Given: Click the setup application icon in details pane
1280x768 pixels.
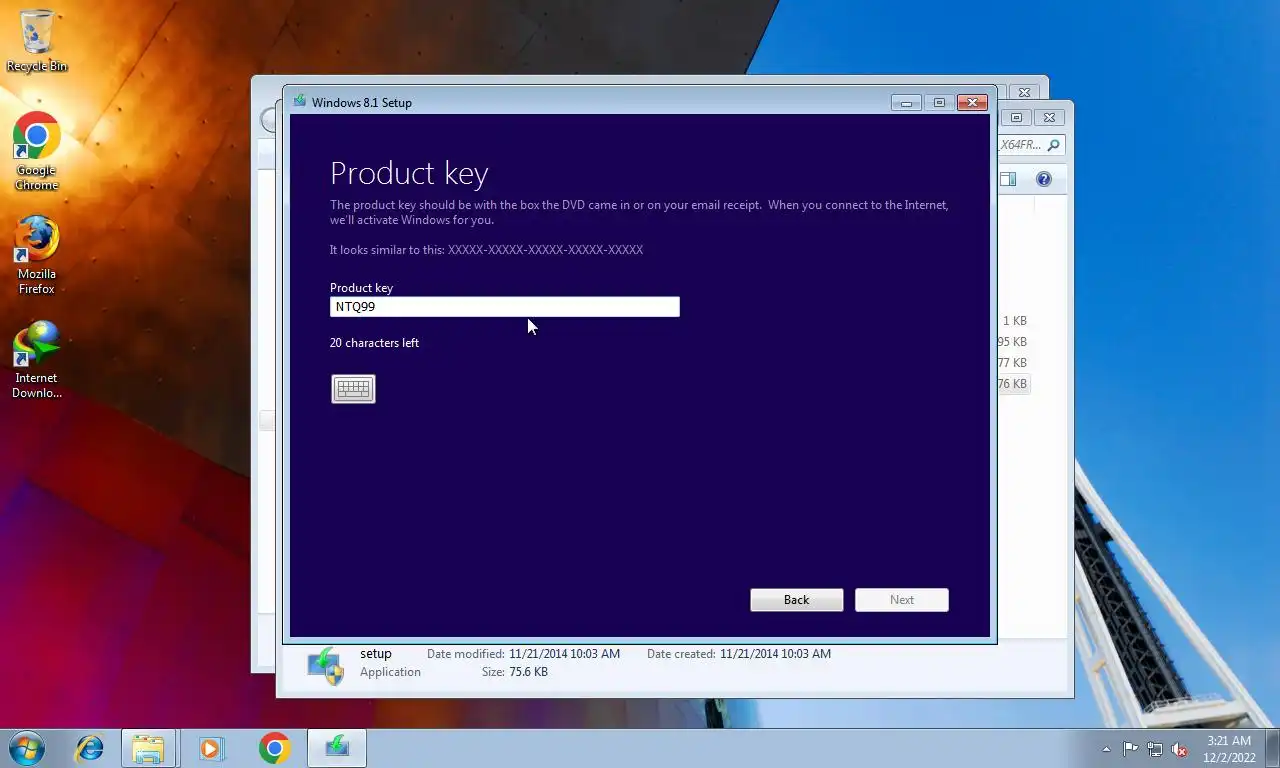Looking at the screenshot, I should 326,665.
